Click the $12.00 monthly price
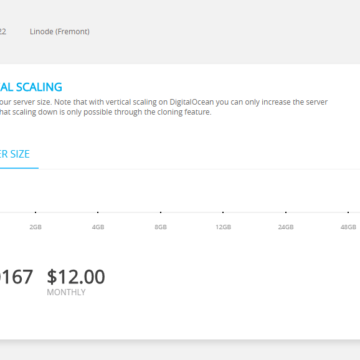The width and height of the screenshot is (360, 360). coord(76,277)
